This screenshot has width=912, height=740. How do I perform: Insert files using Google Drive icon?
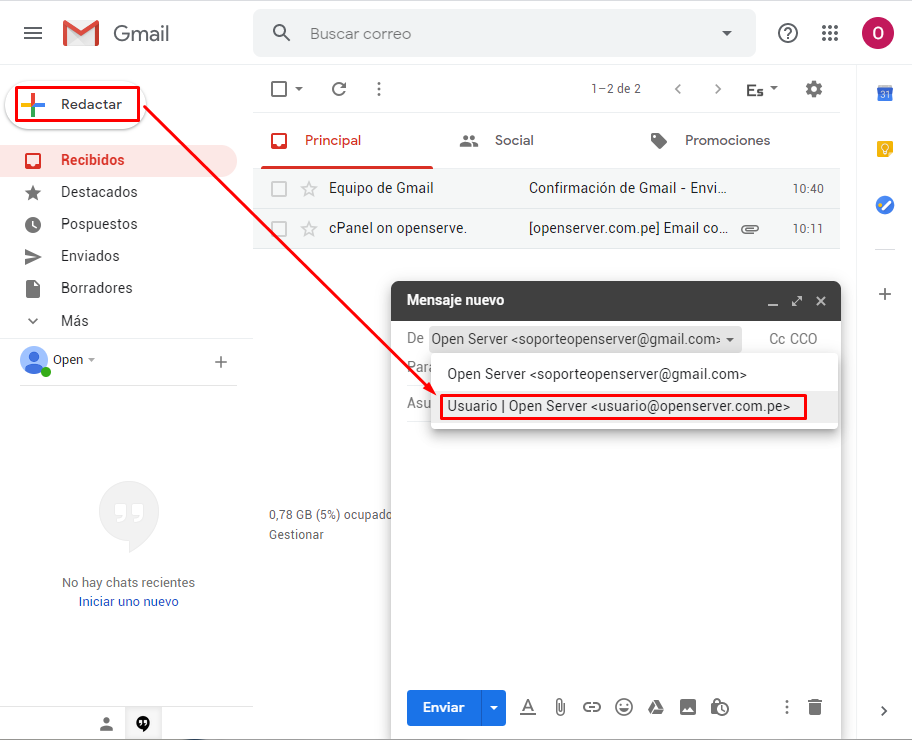656,707
